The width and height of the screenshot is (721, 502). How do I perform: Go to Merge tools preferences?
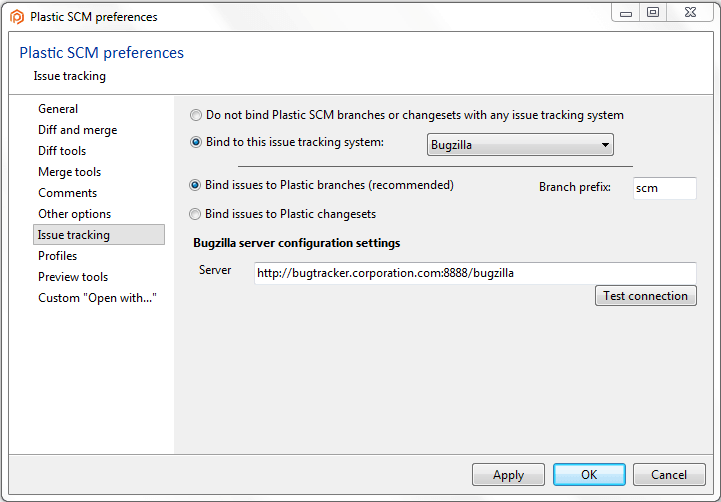click(69, 172)
